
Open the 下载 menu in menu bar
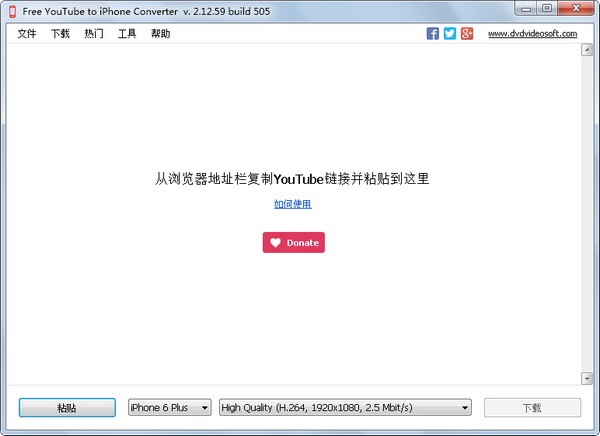coord(60,34)
